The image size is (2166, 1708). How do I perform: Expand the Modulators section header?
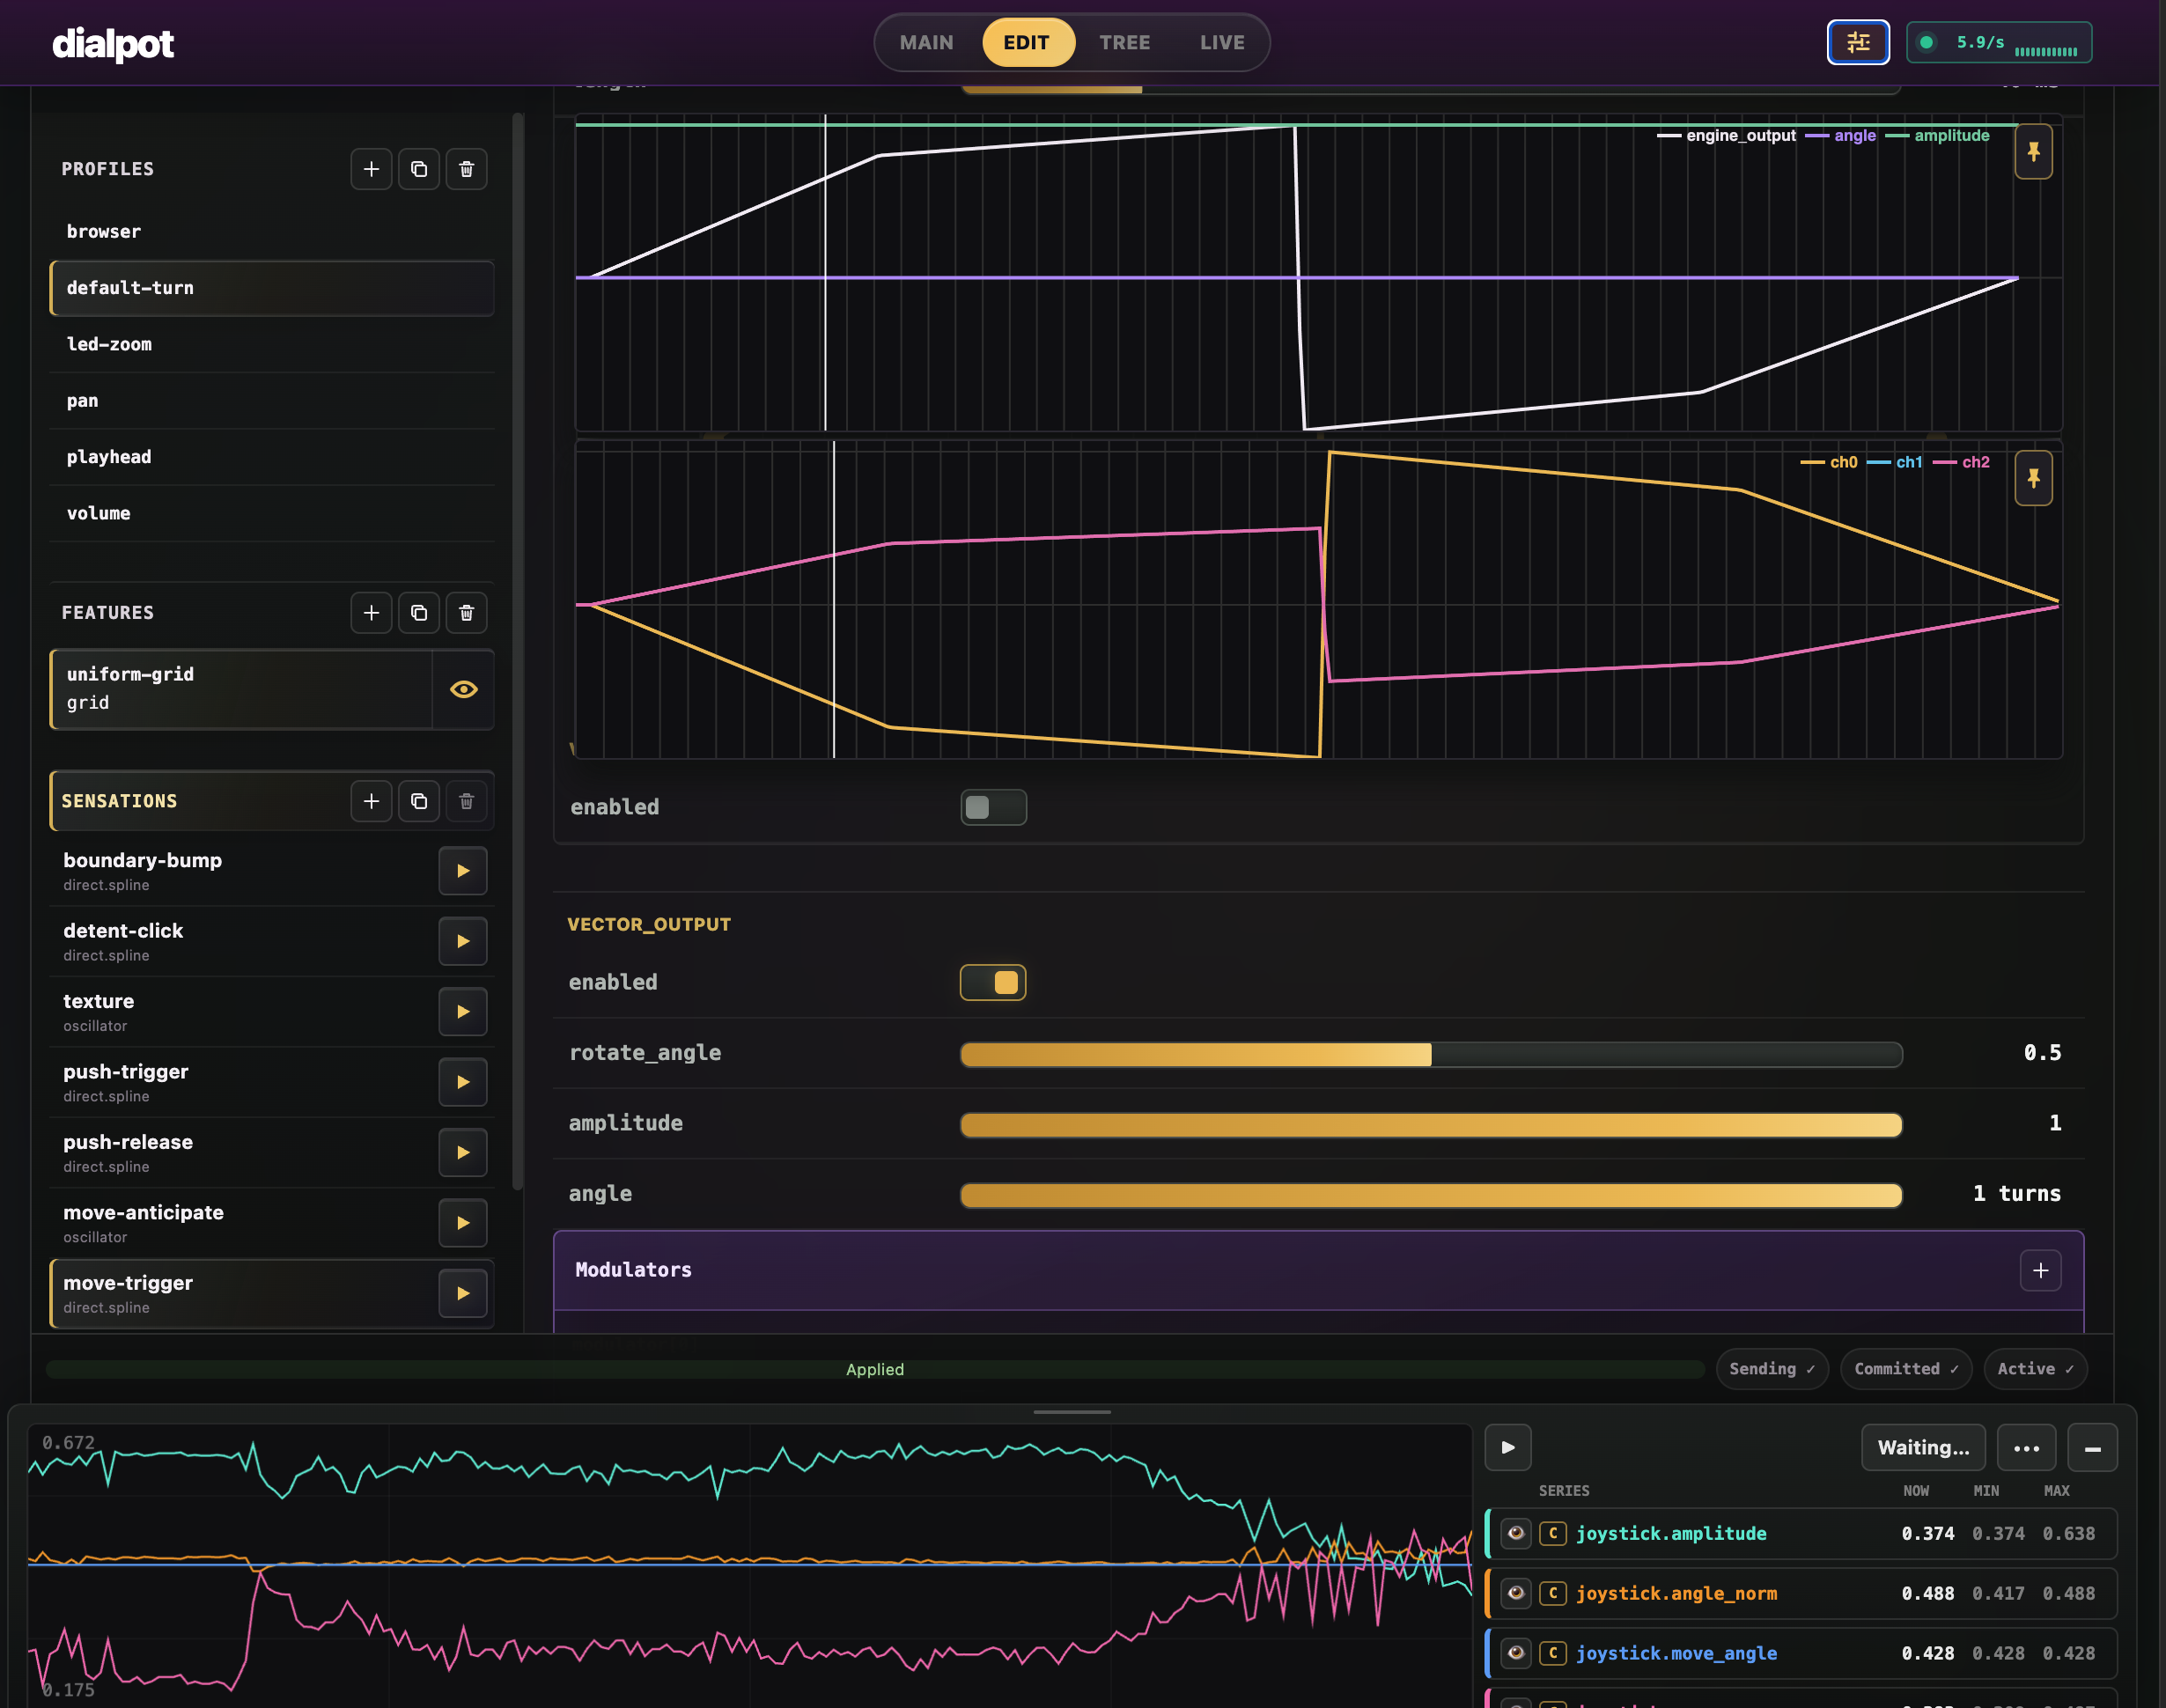1318,1270
